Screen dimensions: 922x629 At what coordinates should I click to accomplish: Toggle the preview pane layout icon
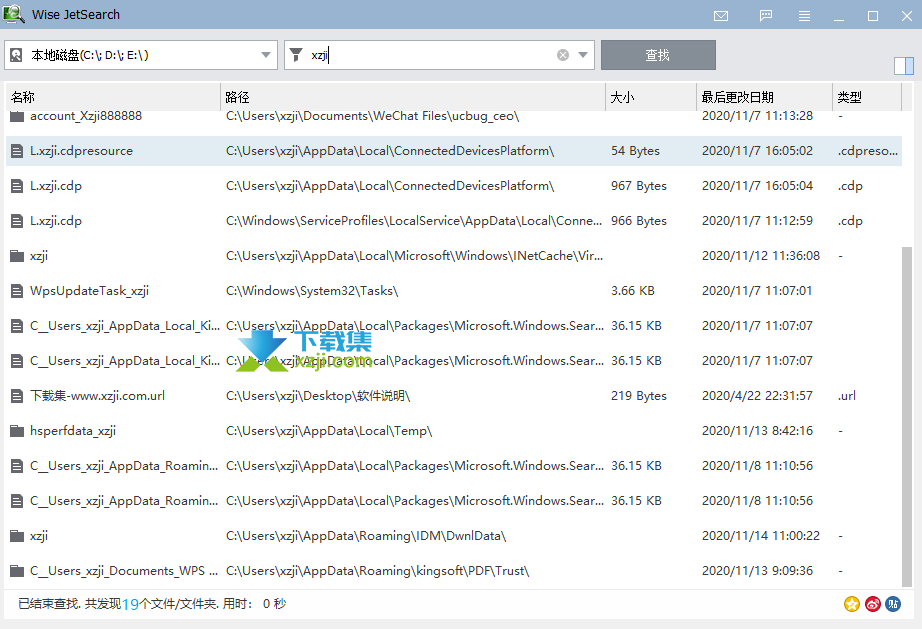[x=904, y=65]
